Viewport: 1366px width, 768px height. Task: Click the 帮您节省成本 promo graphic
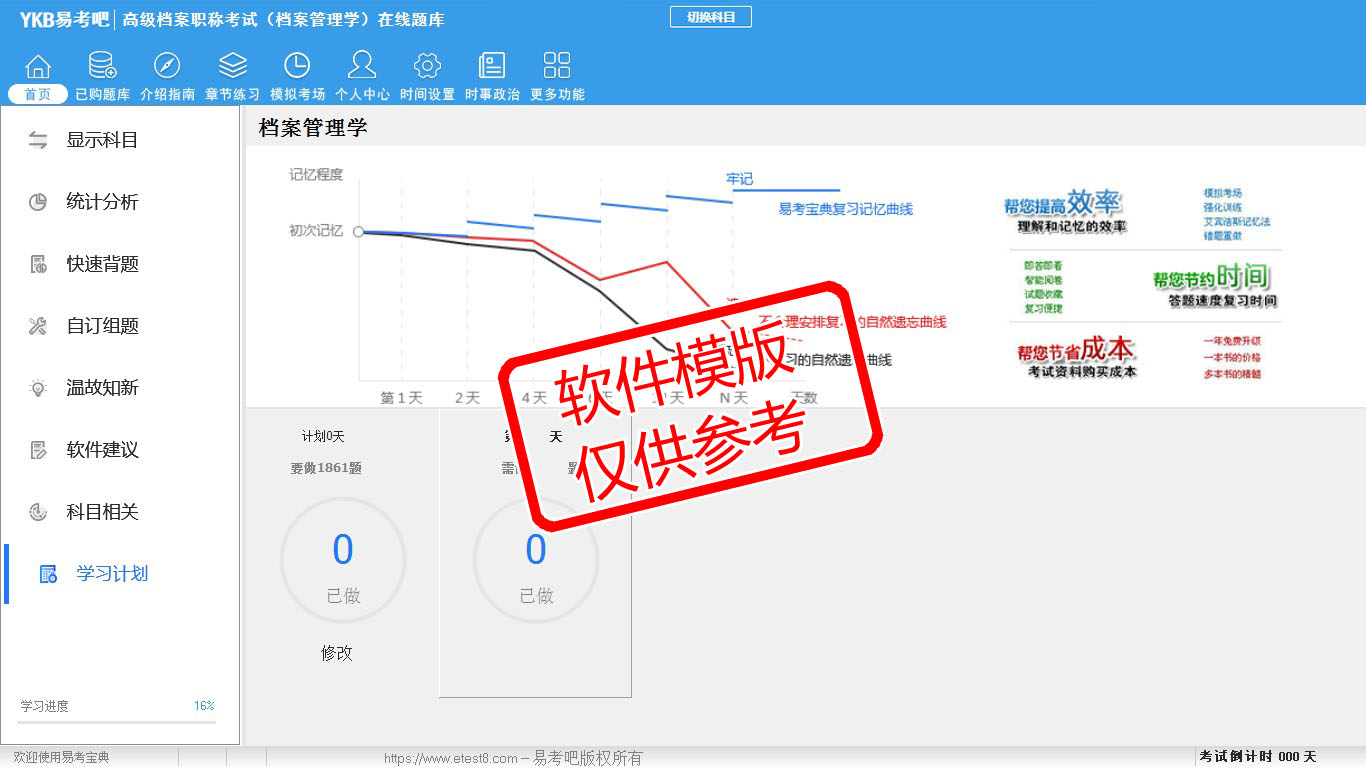pos(1076,357)
